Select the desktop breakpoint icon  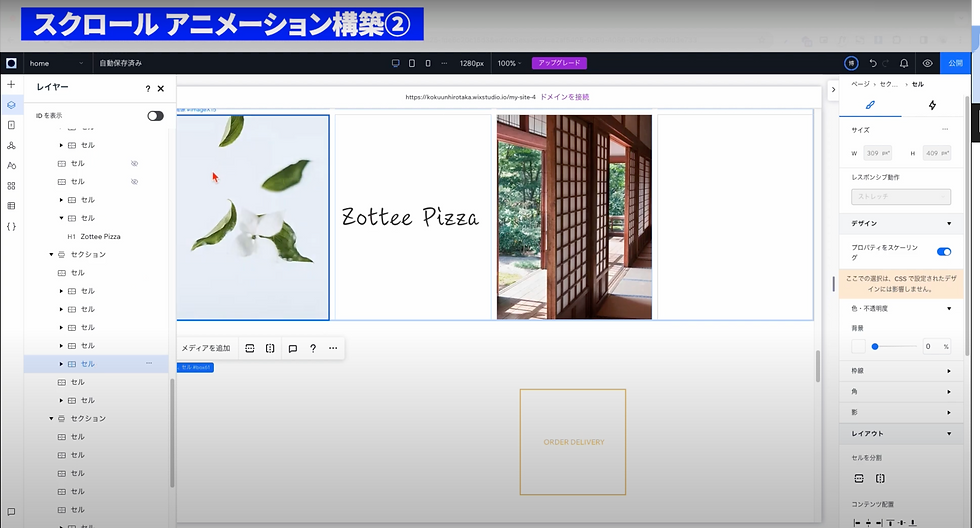[396, 63]
